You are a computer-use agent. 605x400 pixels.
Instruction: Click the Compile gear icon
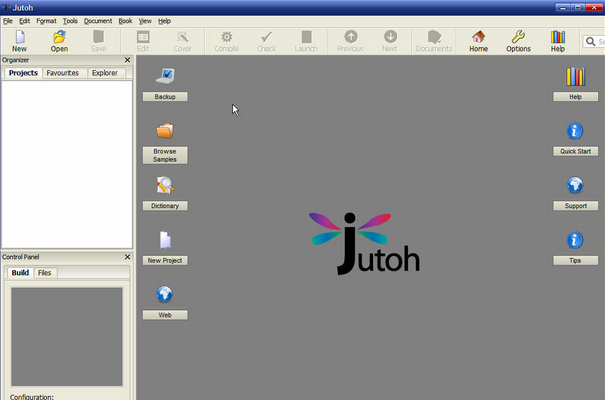(x=226, y=37)
